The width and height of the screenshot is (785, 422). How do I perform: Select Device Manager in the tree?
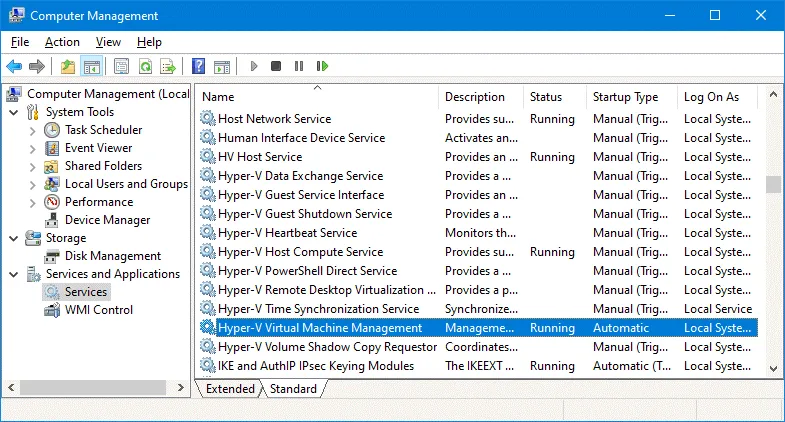click(x=107, y=220)
